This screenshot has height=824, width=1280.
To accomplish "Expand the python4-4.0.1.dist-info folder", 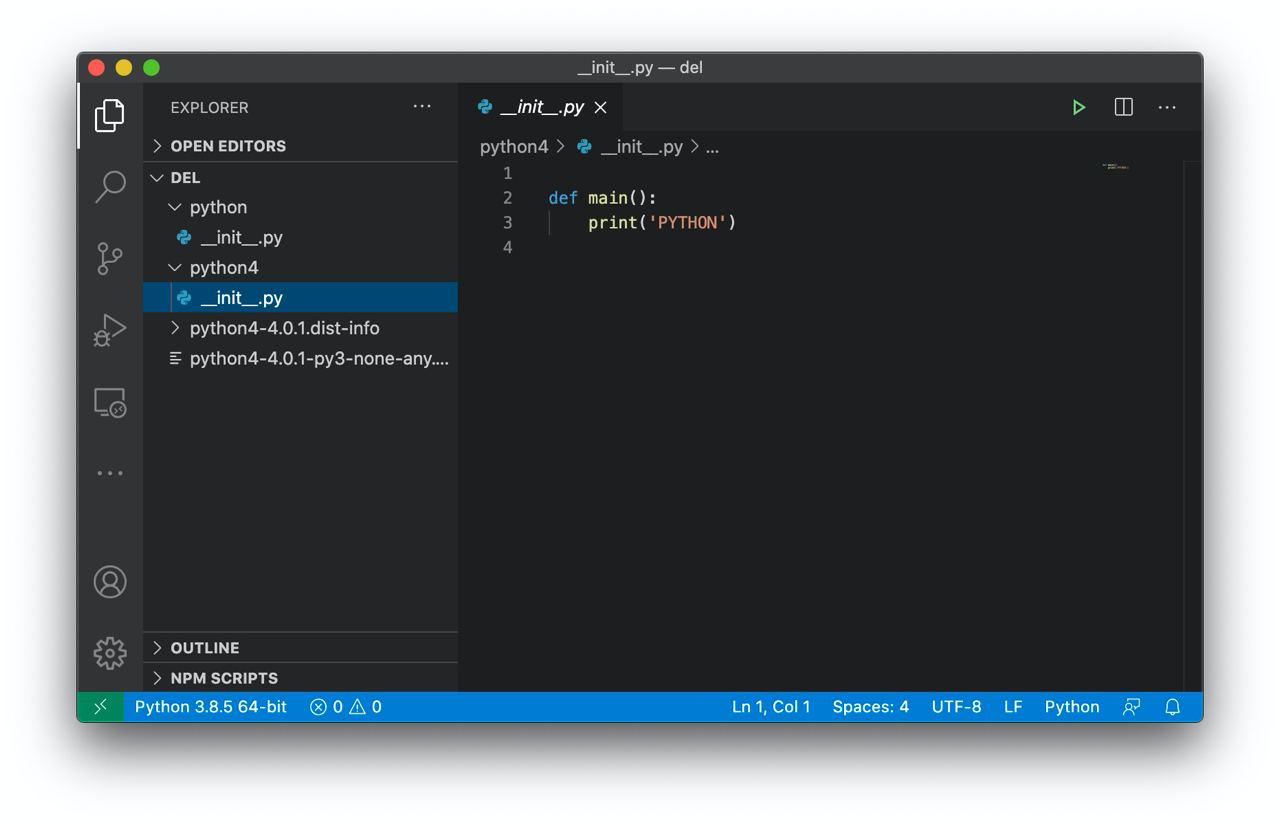I will click(x=284, y=328).
